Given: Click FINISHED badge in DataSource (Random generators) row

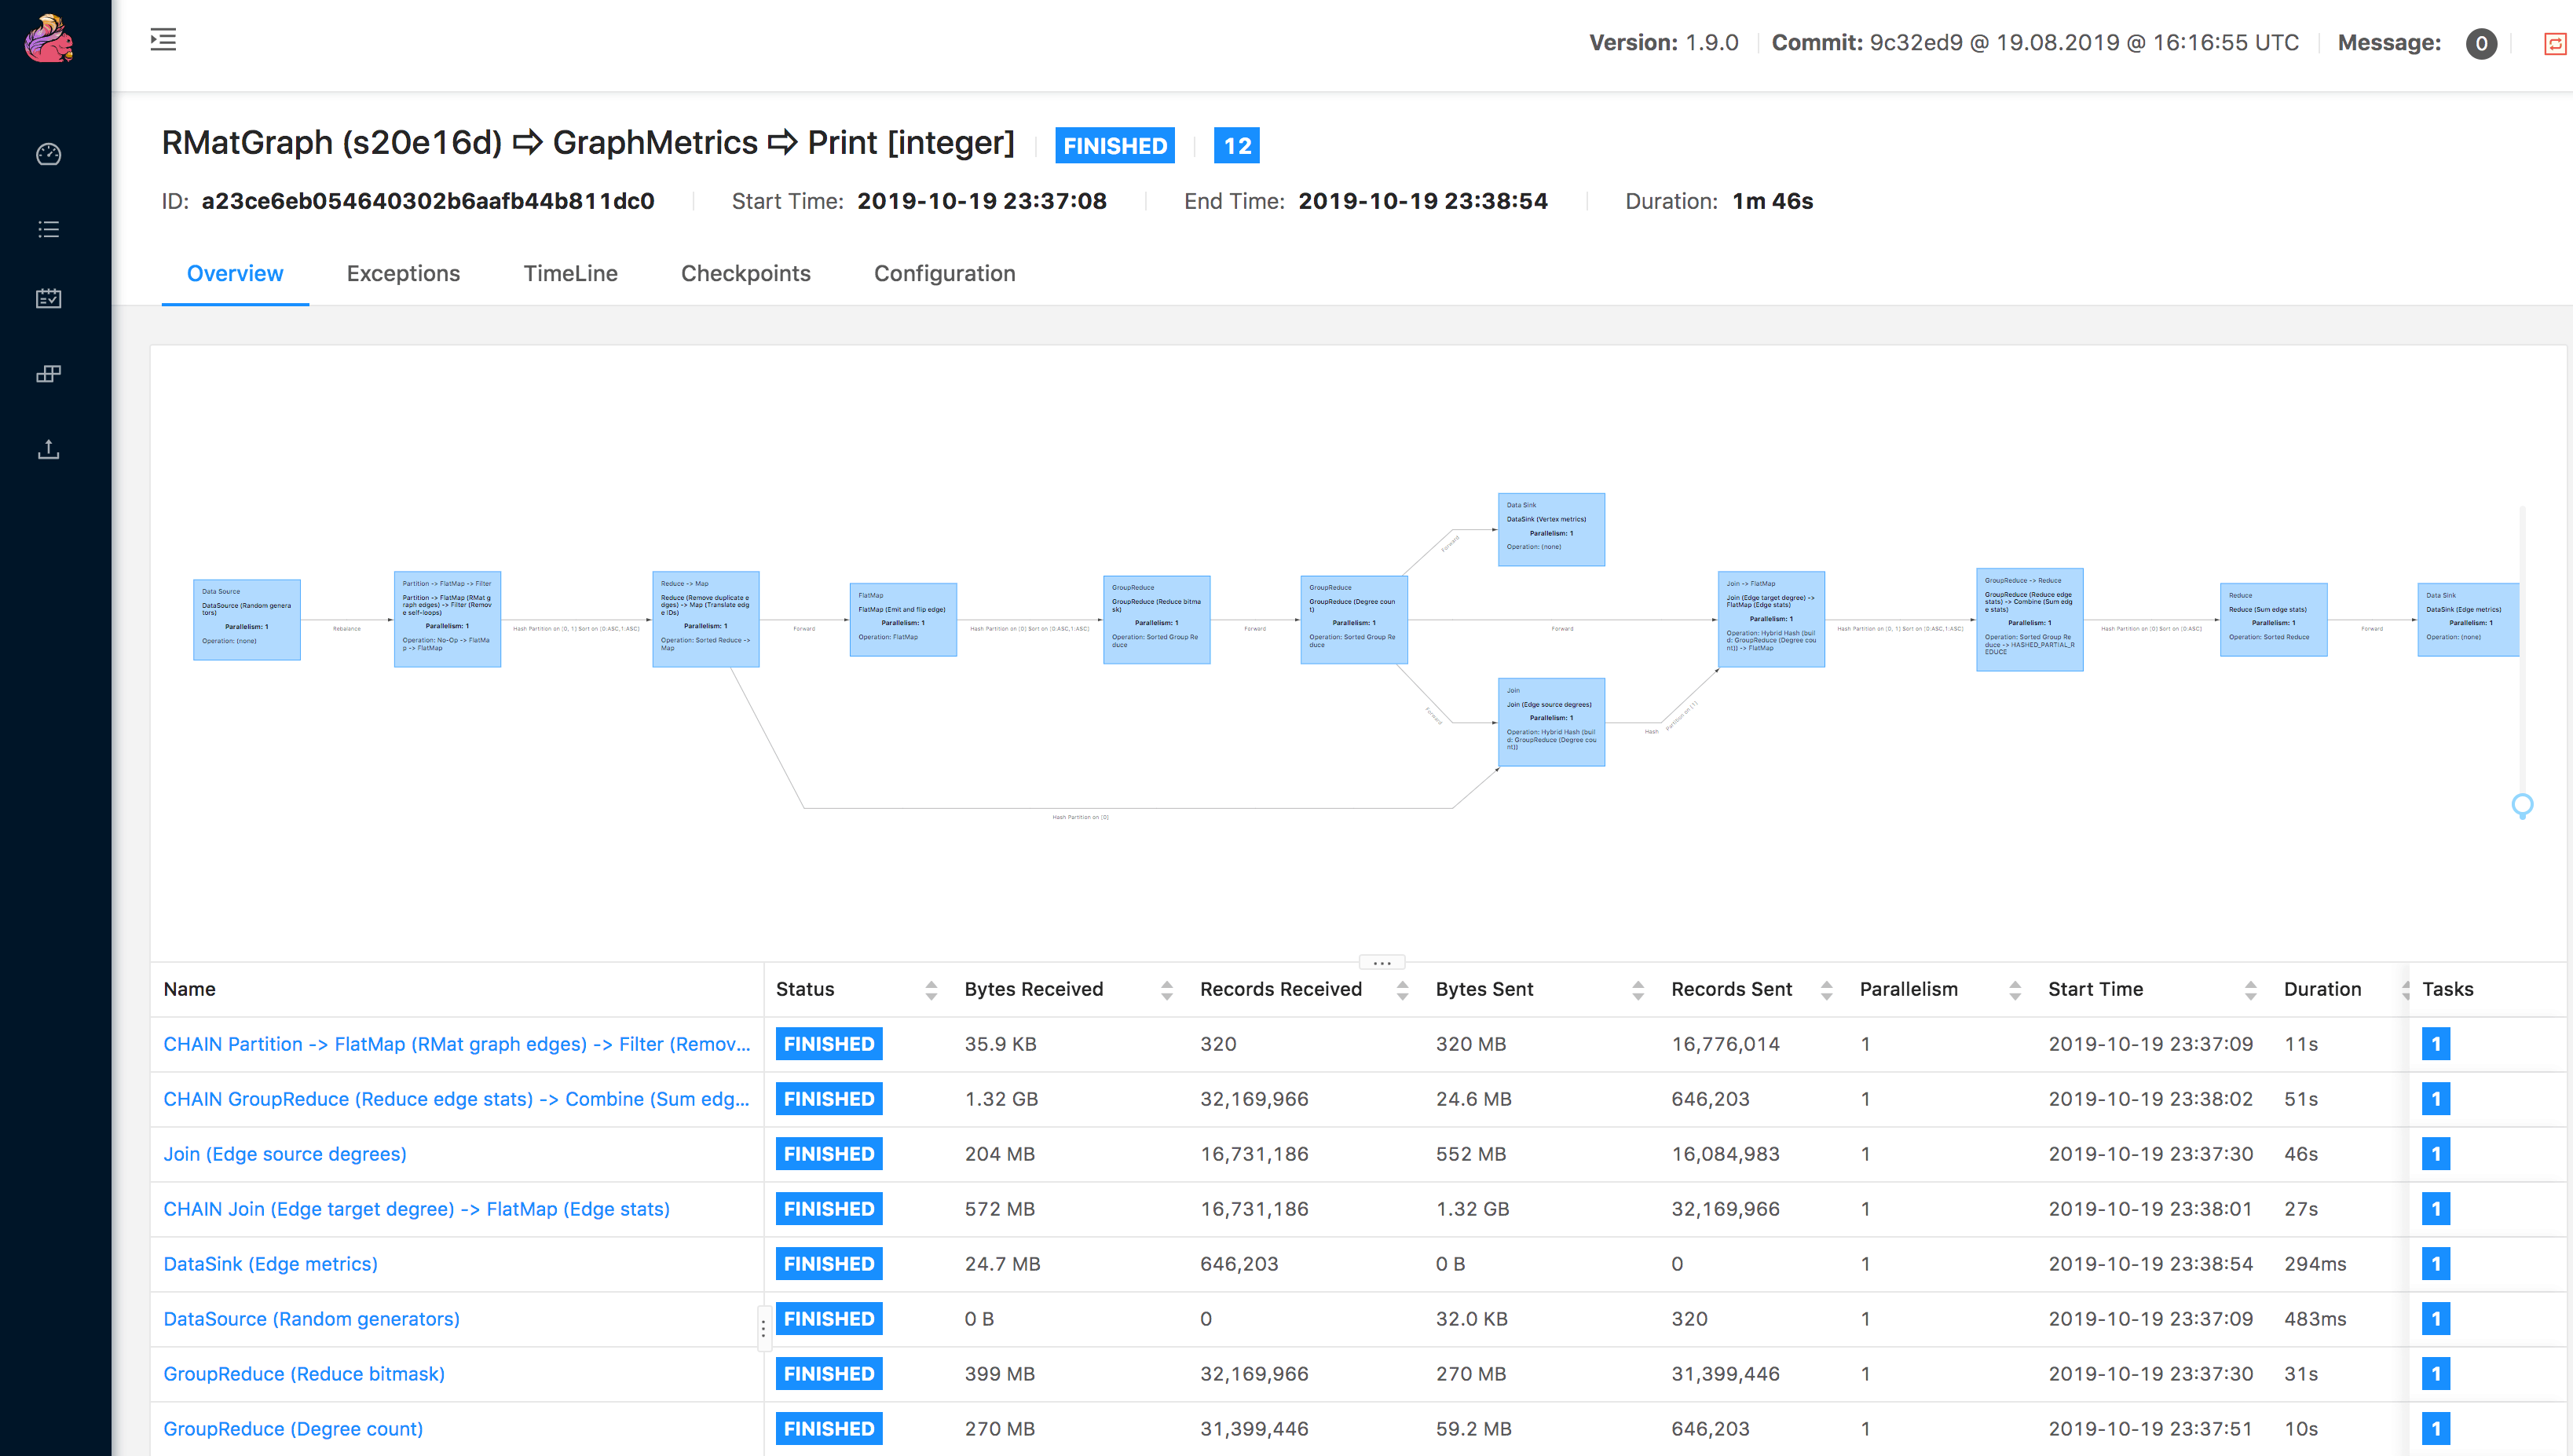Looking at the screenshot, I should tap(829, 1319).
